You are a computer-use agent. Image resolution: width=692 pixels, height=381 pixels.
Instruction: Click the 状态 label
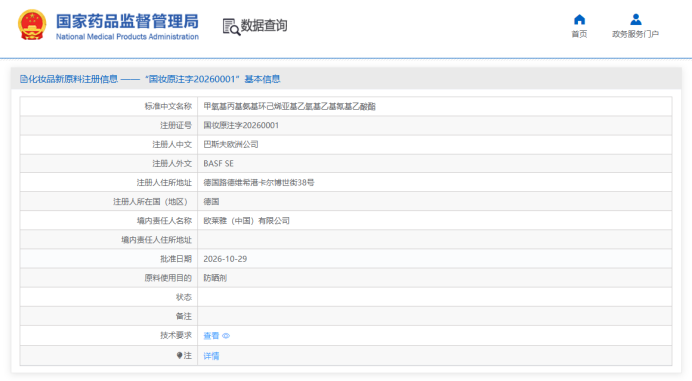tap(184, 297)
